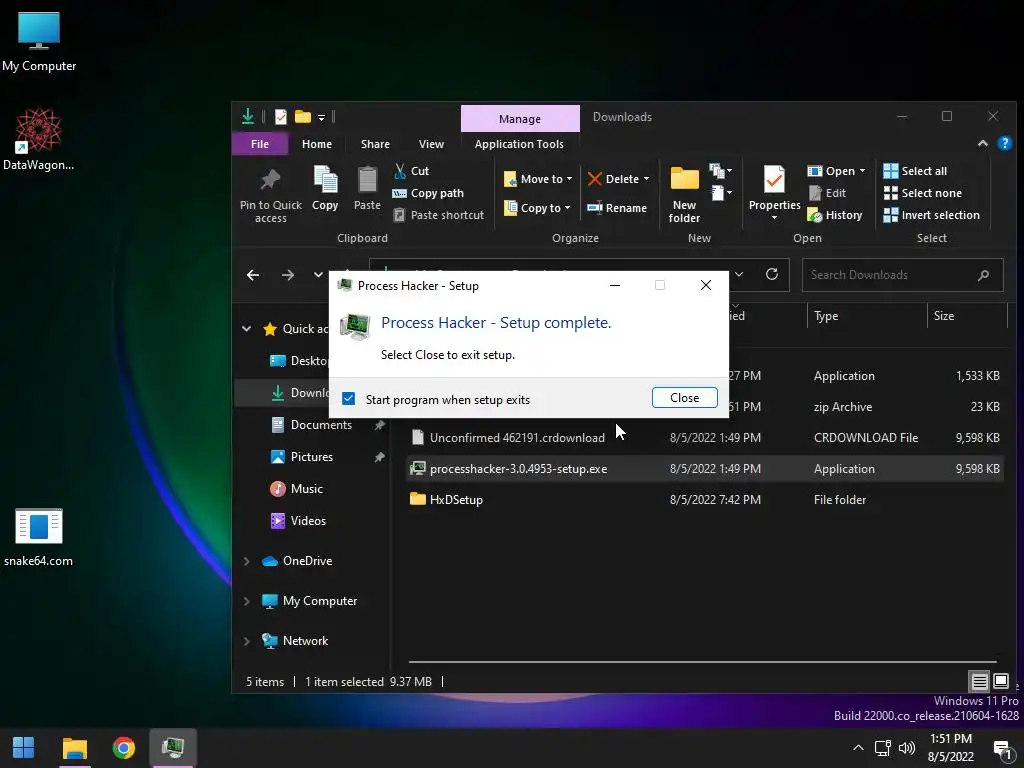Open taskbar clock and date
The width and height of the screenshot is (1024, 768).
pos(950,748)
